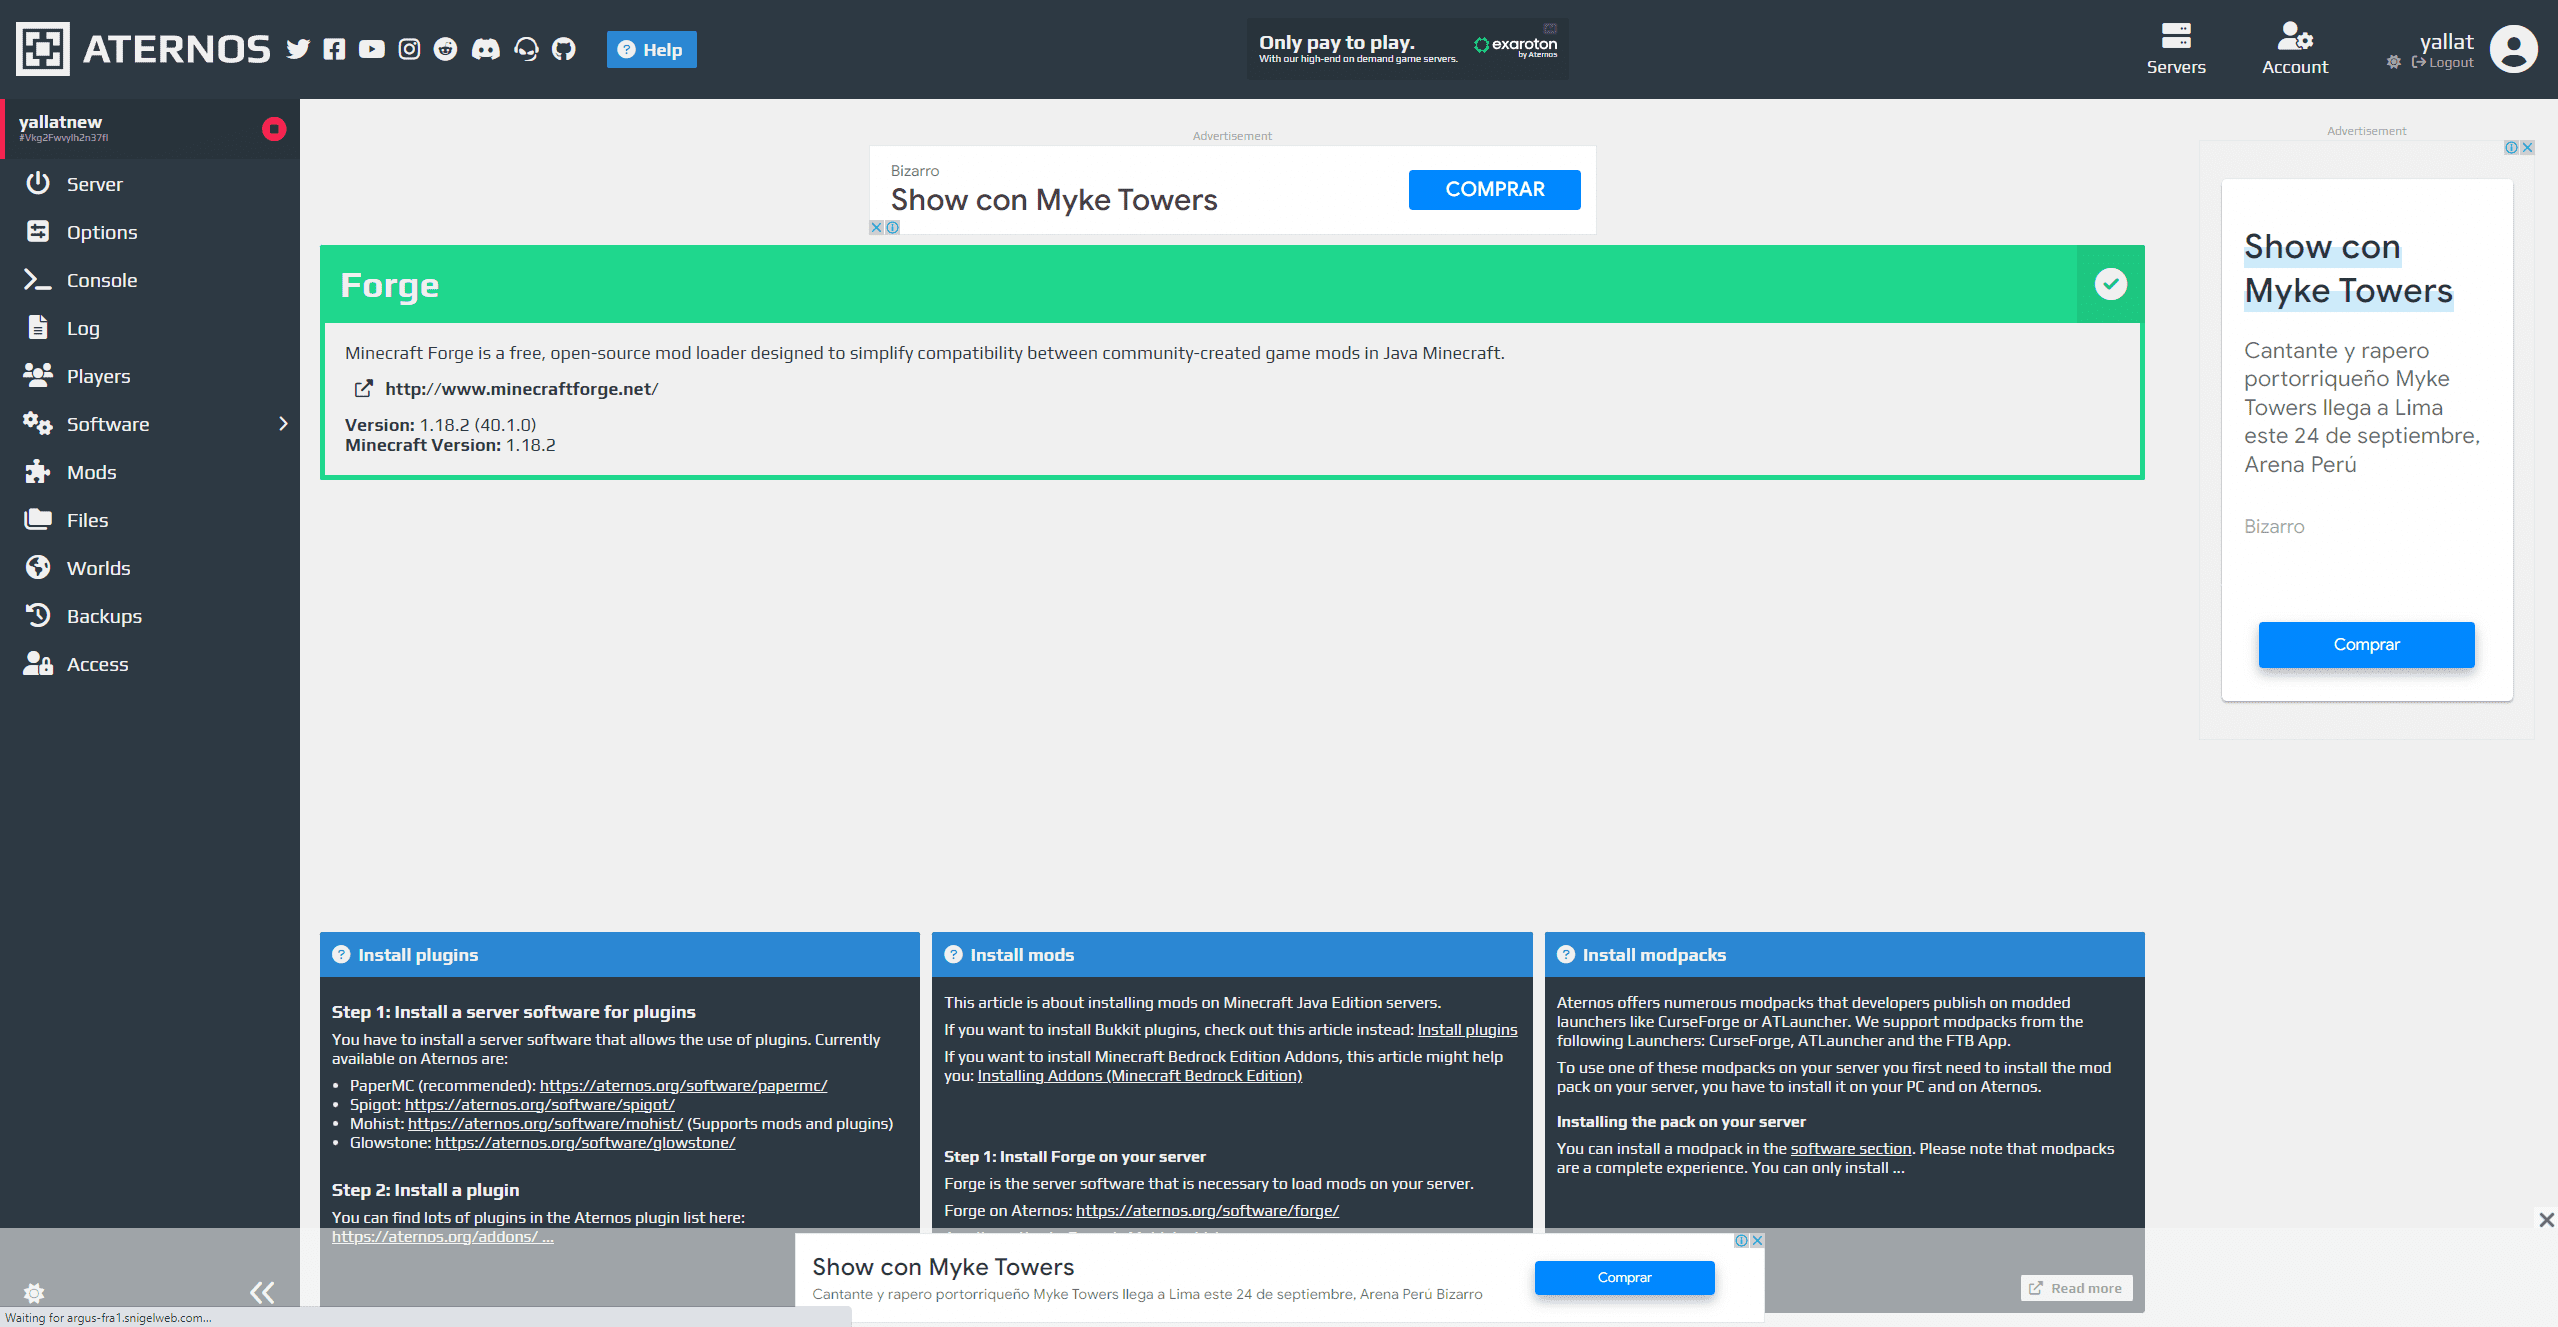The height and width of the screenshot is (1327, 2558).
Task: Expand the Software submenu arrow
Action: (x=283, y=424)
